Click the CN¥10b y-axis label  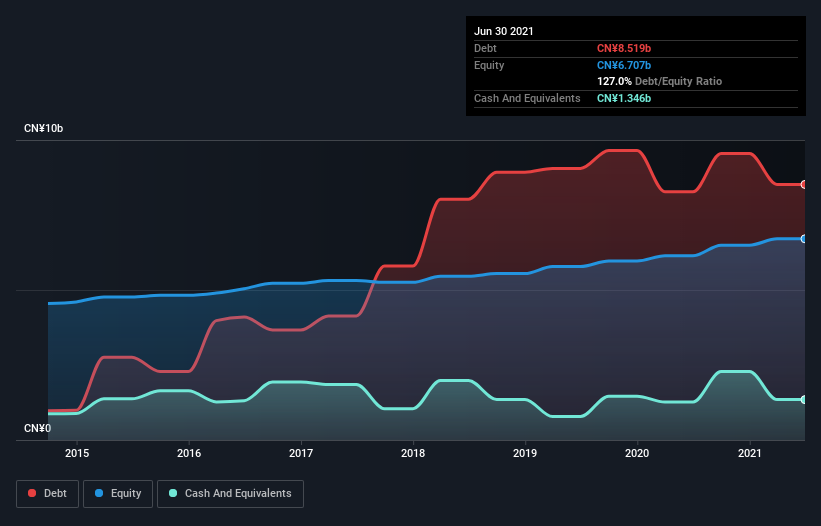click(x=43, y=129)
